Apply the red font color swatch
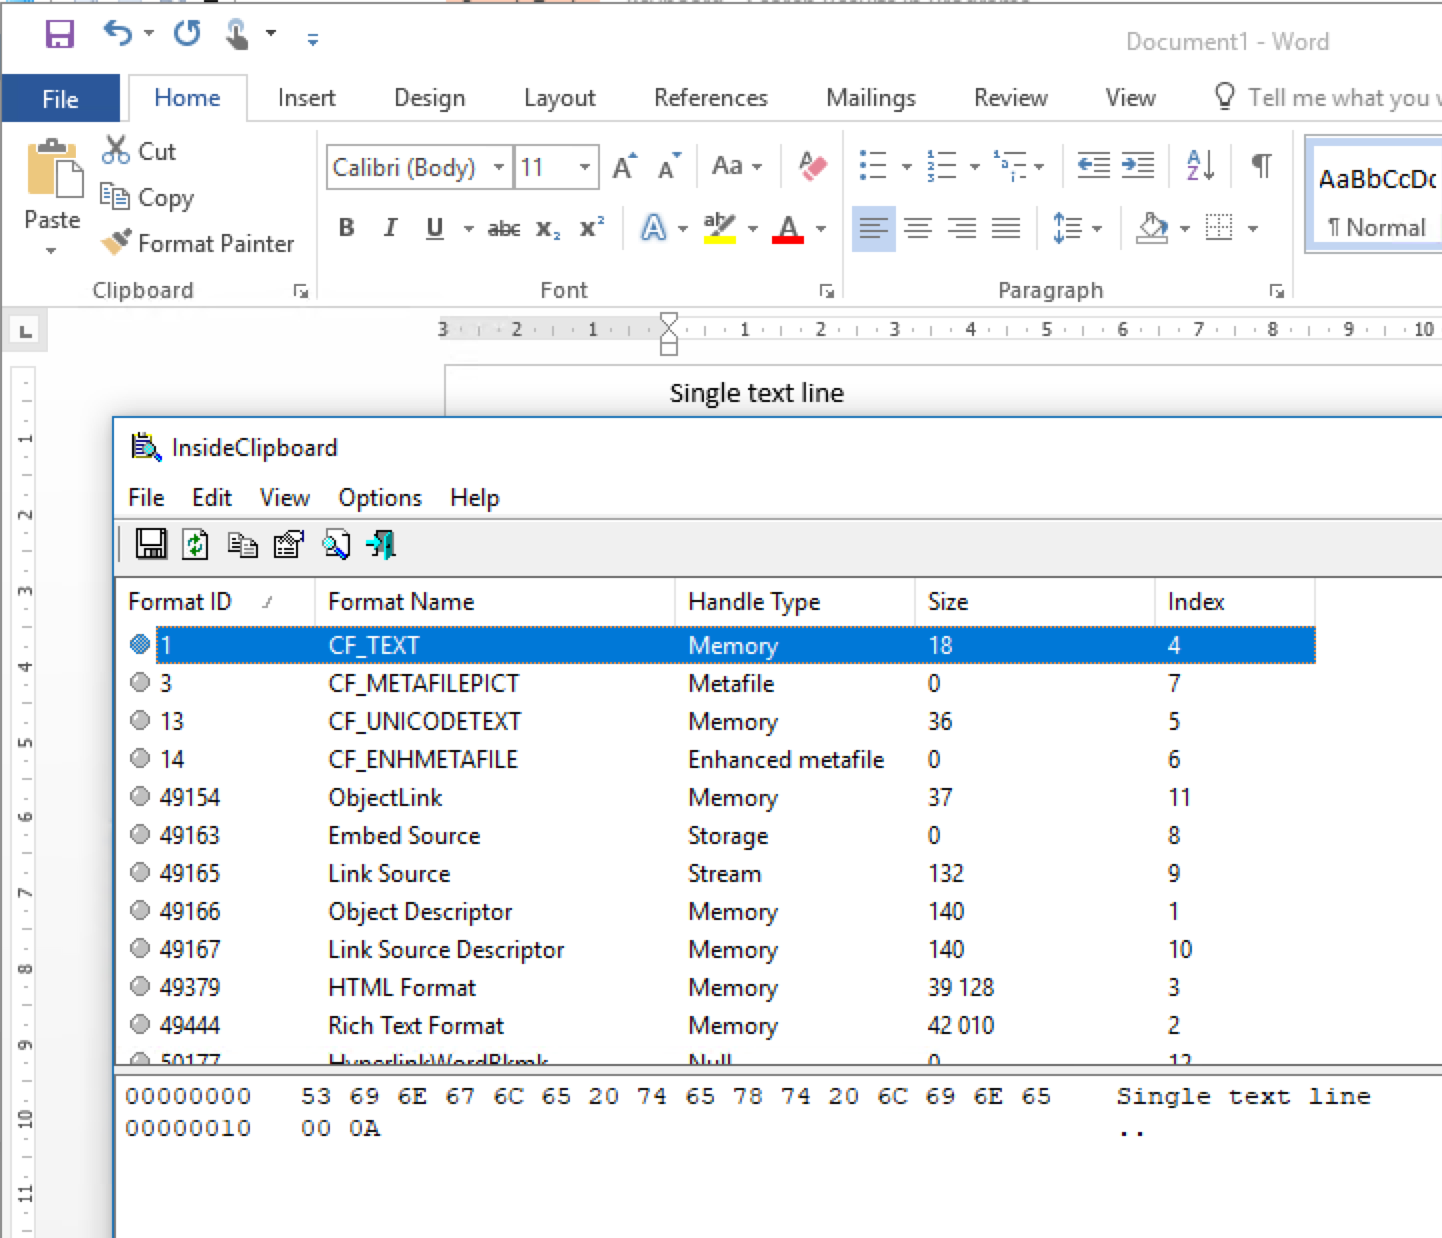Screen dimensions: 1442x1238 (x=788, y=229)
